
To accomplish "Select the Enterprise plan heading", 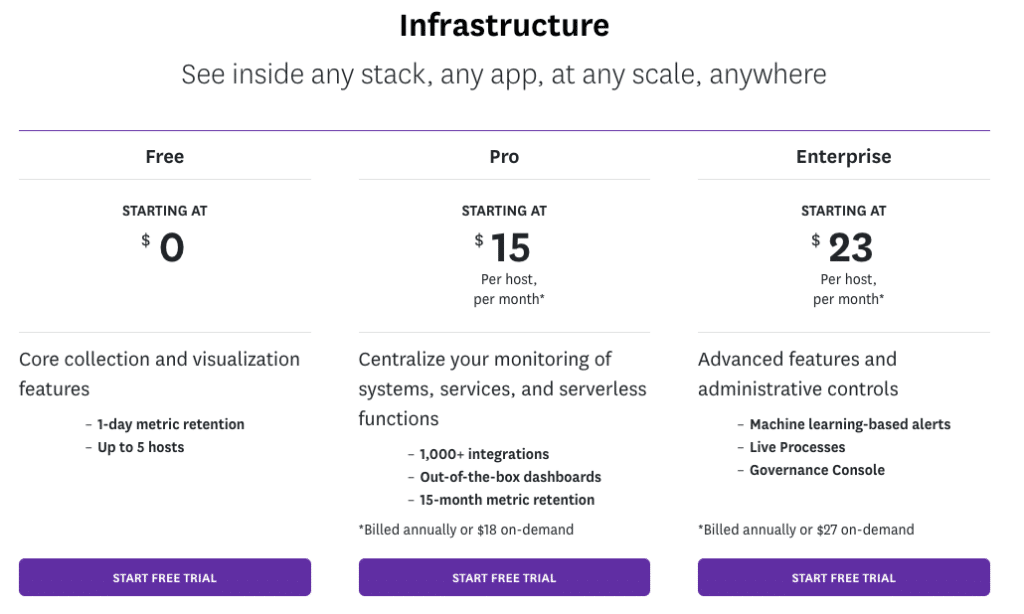I will pyautogui.click(x=843, y=156).
